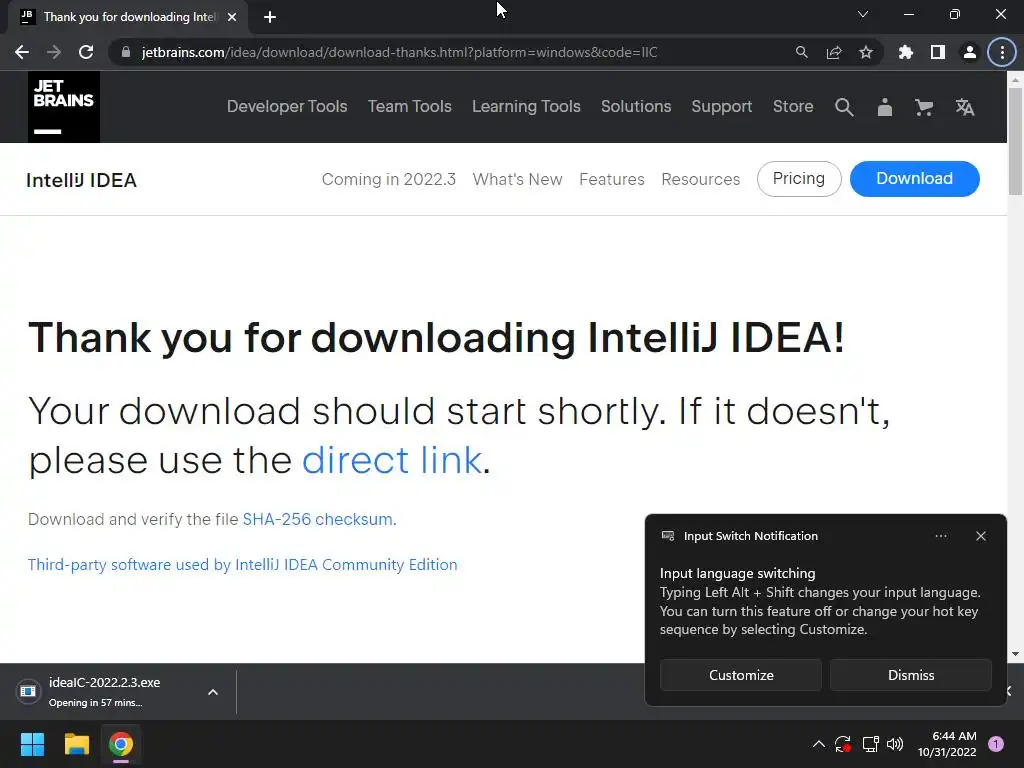Open Windows Start menu
The width and height of the screenshot is (1024, 768).
click(x=32, y=744)
